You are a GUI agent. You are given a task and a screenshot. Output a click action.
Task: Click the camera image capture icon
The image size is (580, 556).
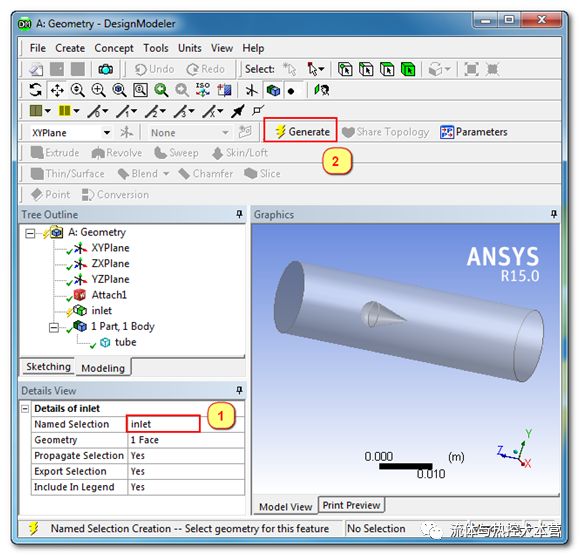105,69
